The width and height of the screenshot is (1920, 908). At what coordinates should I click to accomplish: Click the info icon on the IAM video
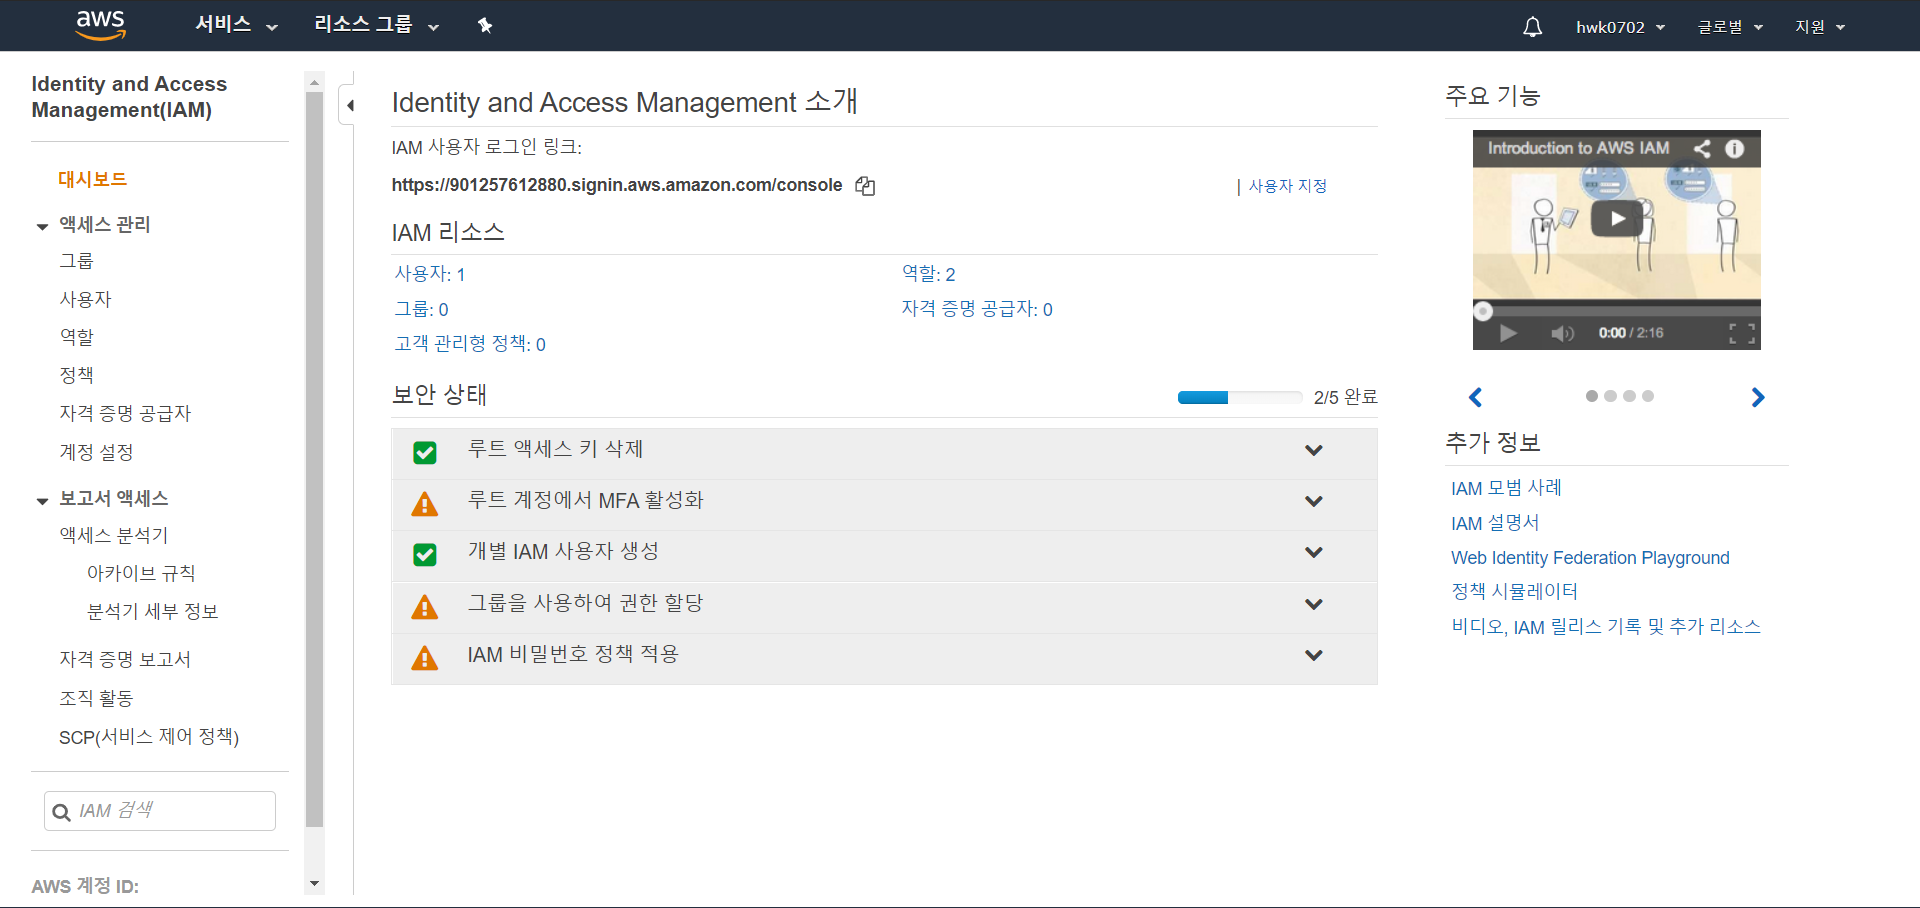point(1735,148)
